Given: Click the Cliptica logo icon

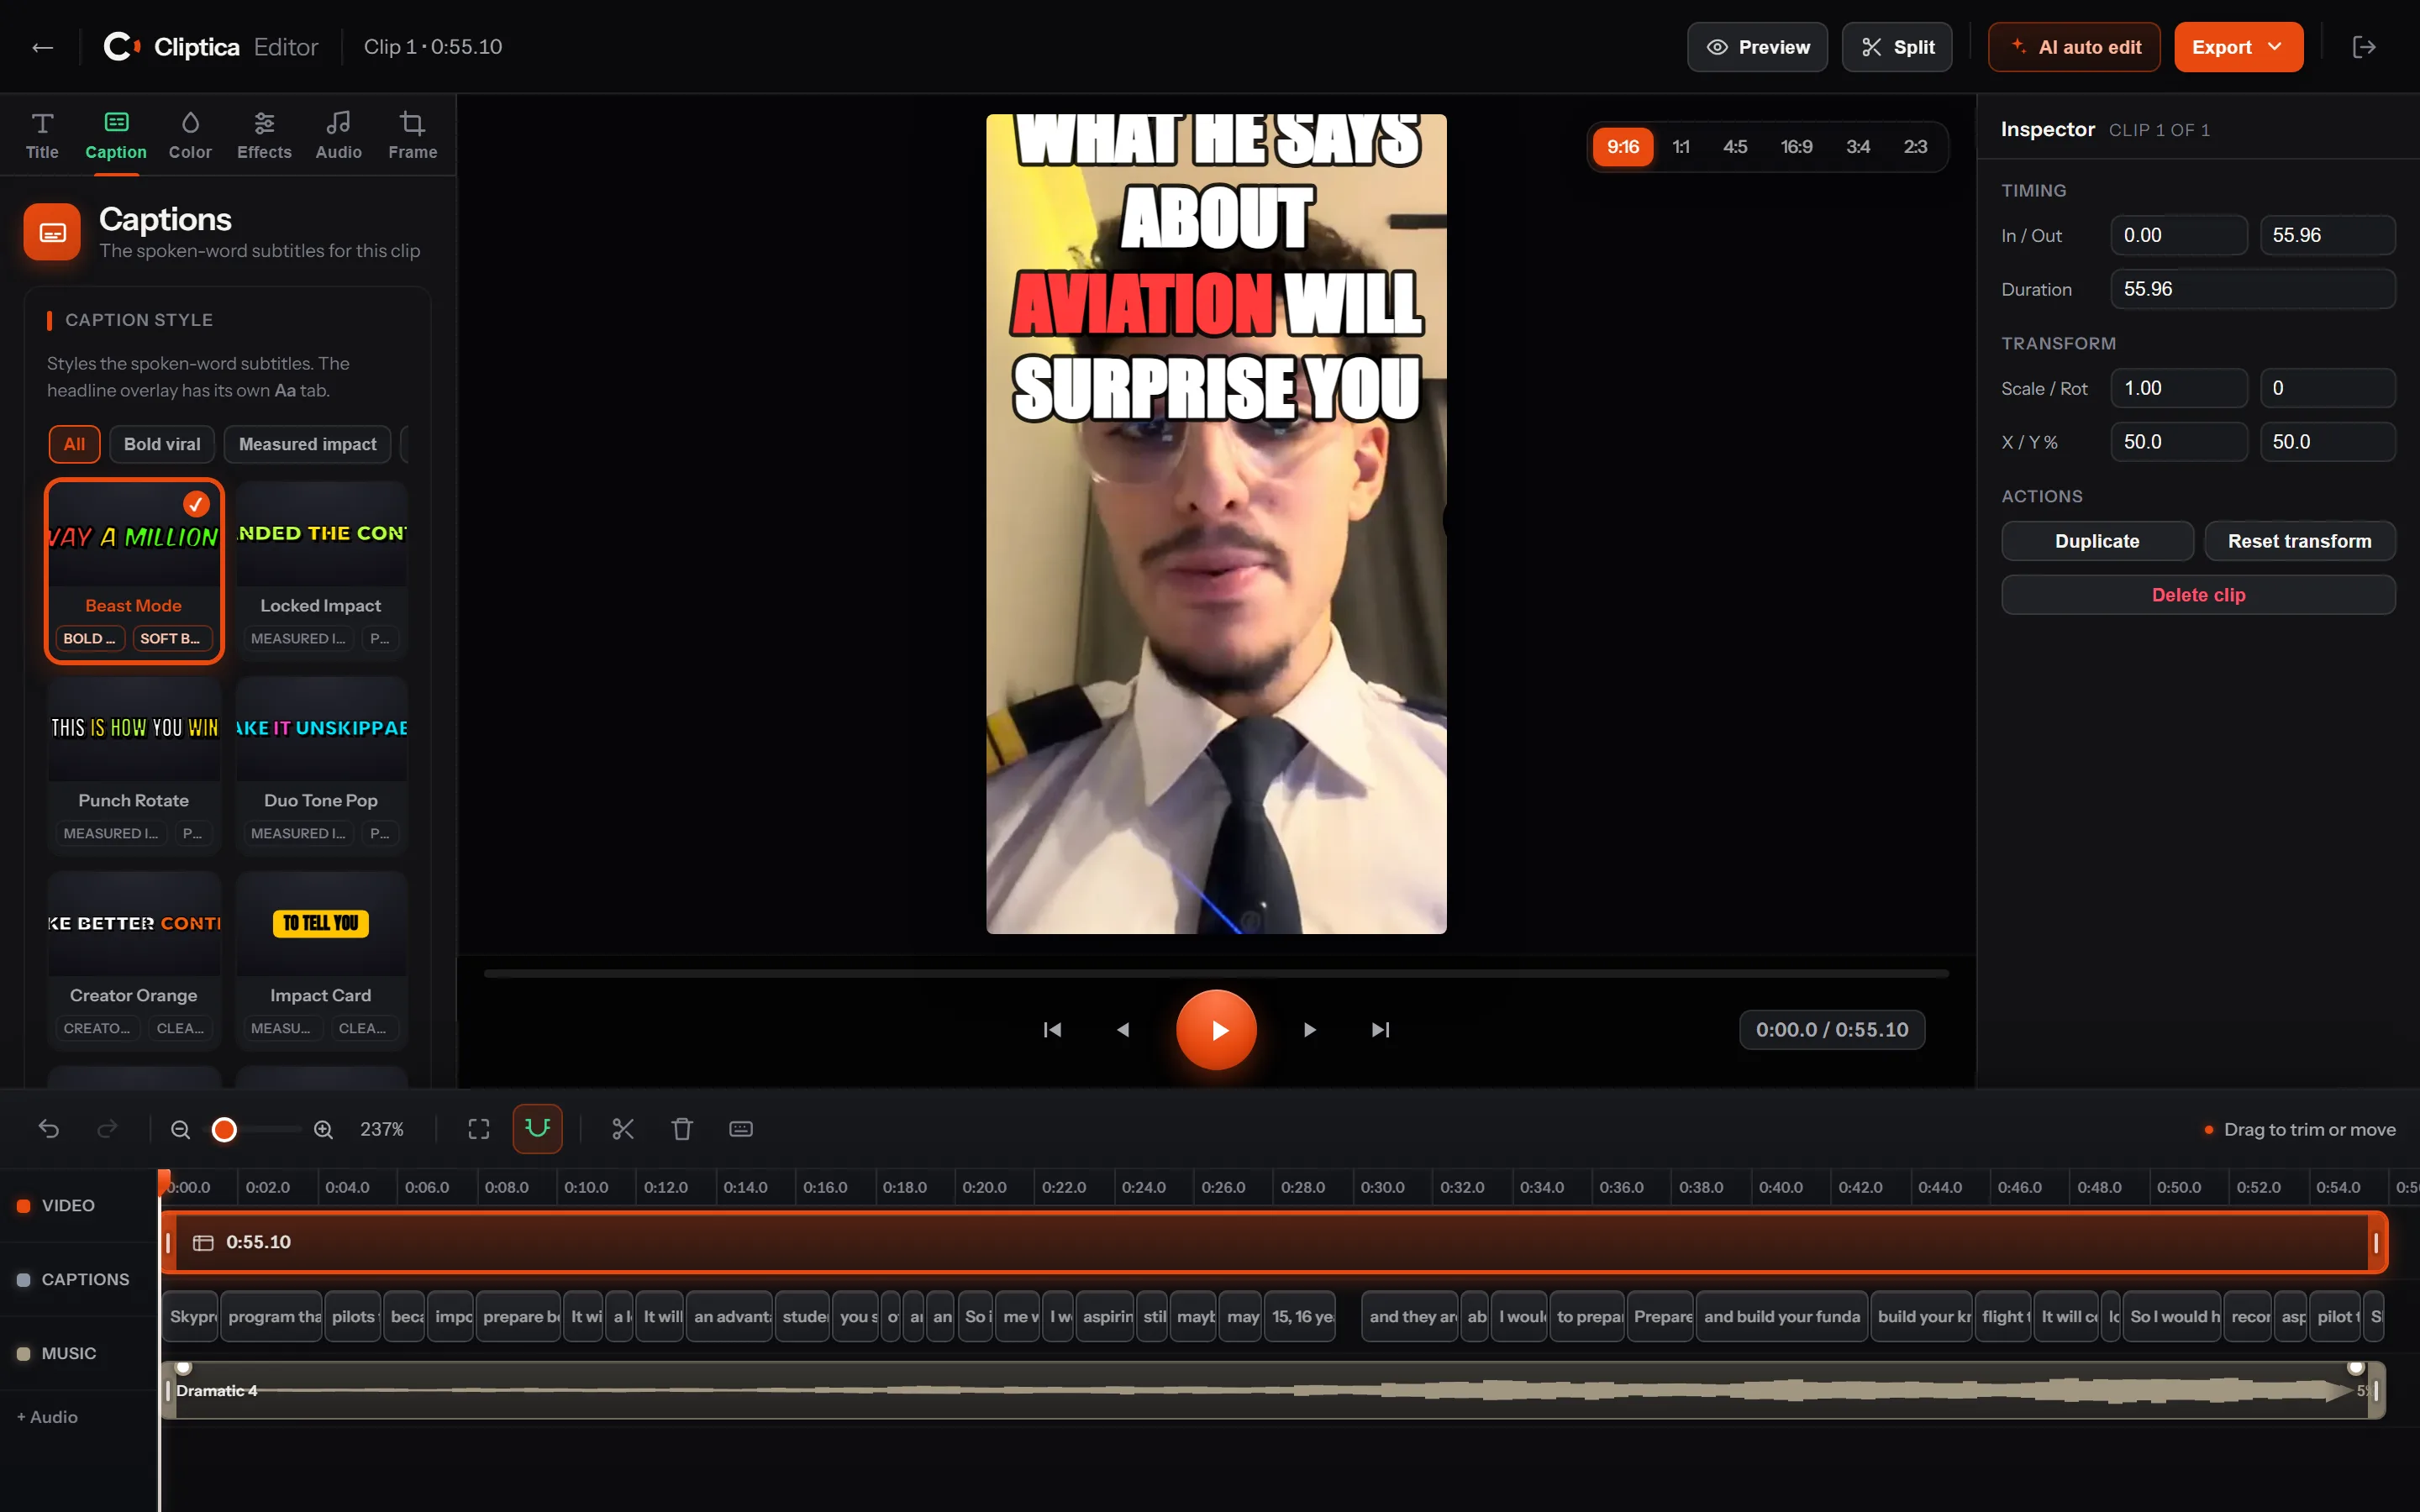Looking at the screenshot, I should (121, 47).
